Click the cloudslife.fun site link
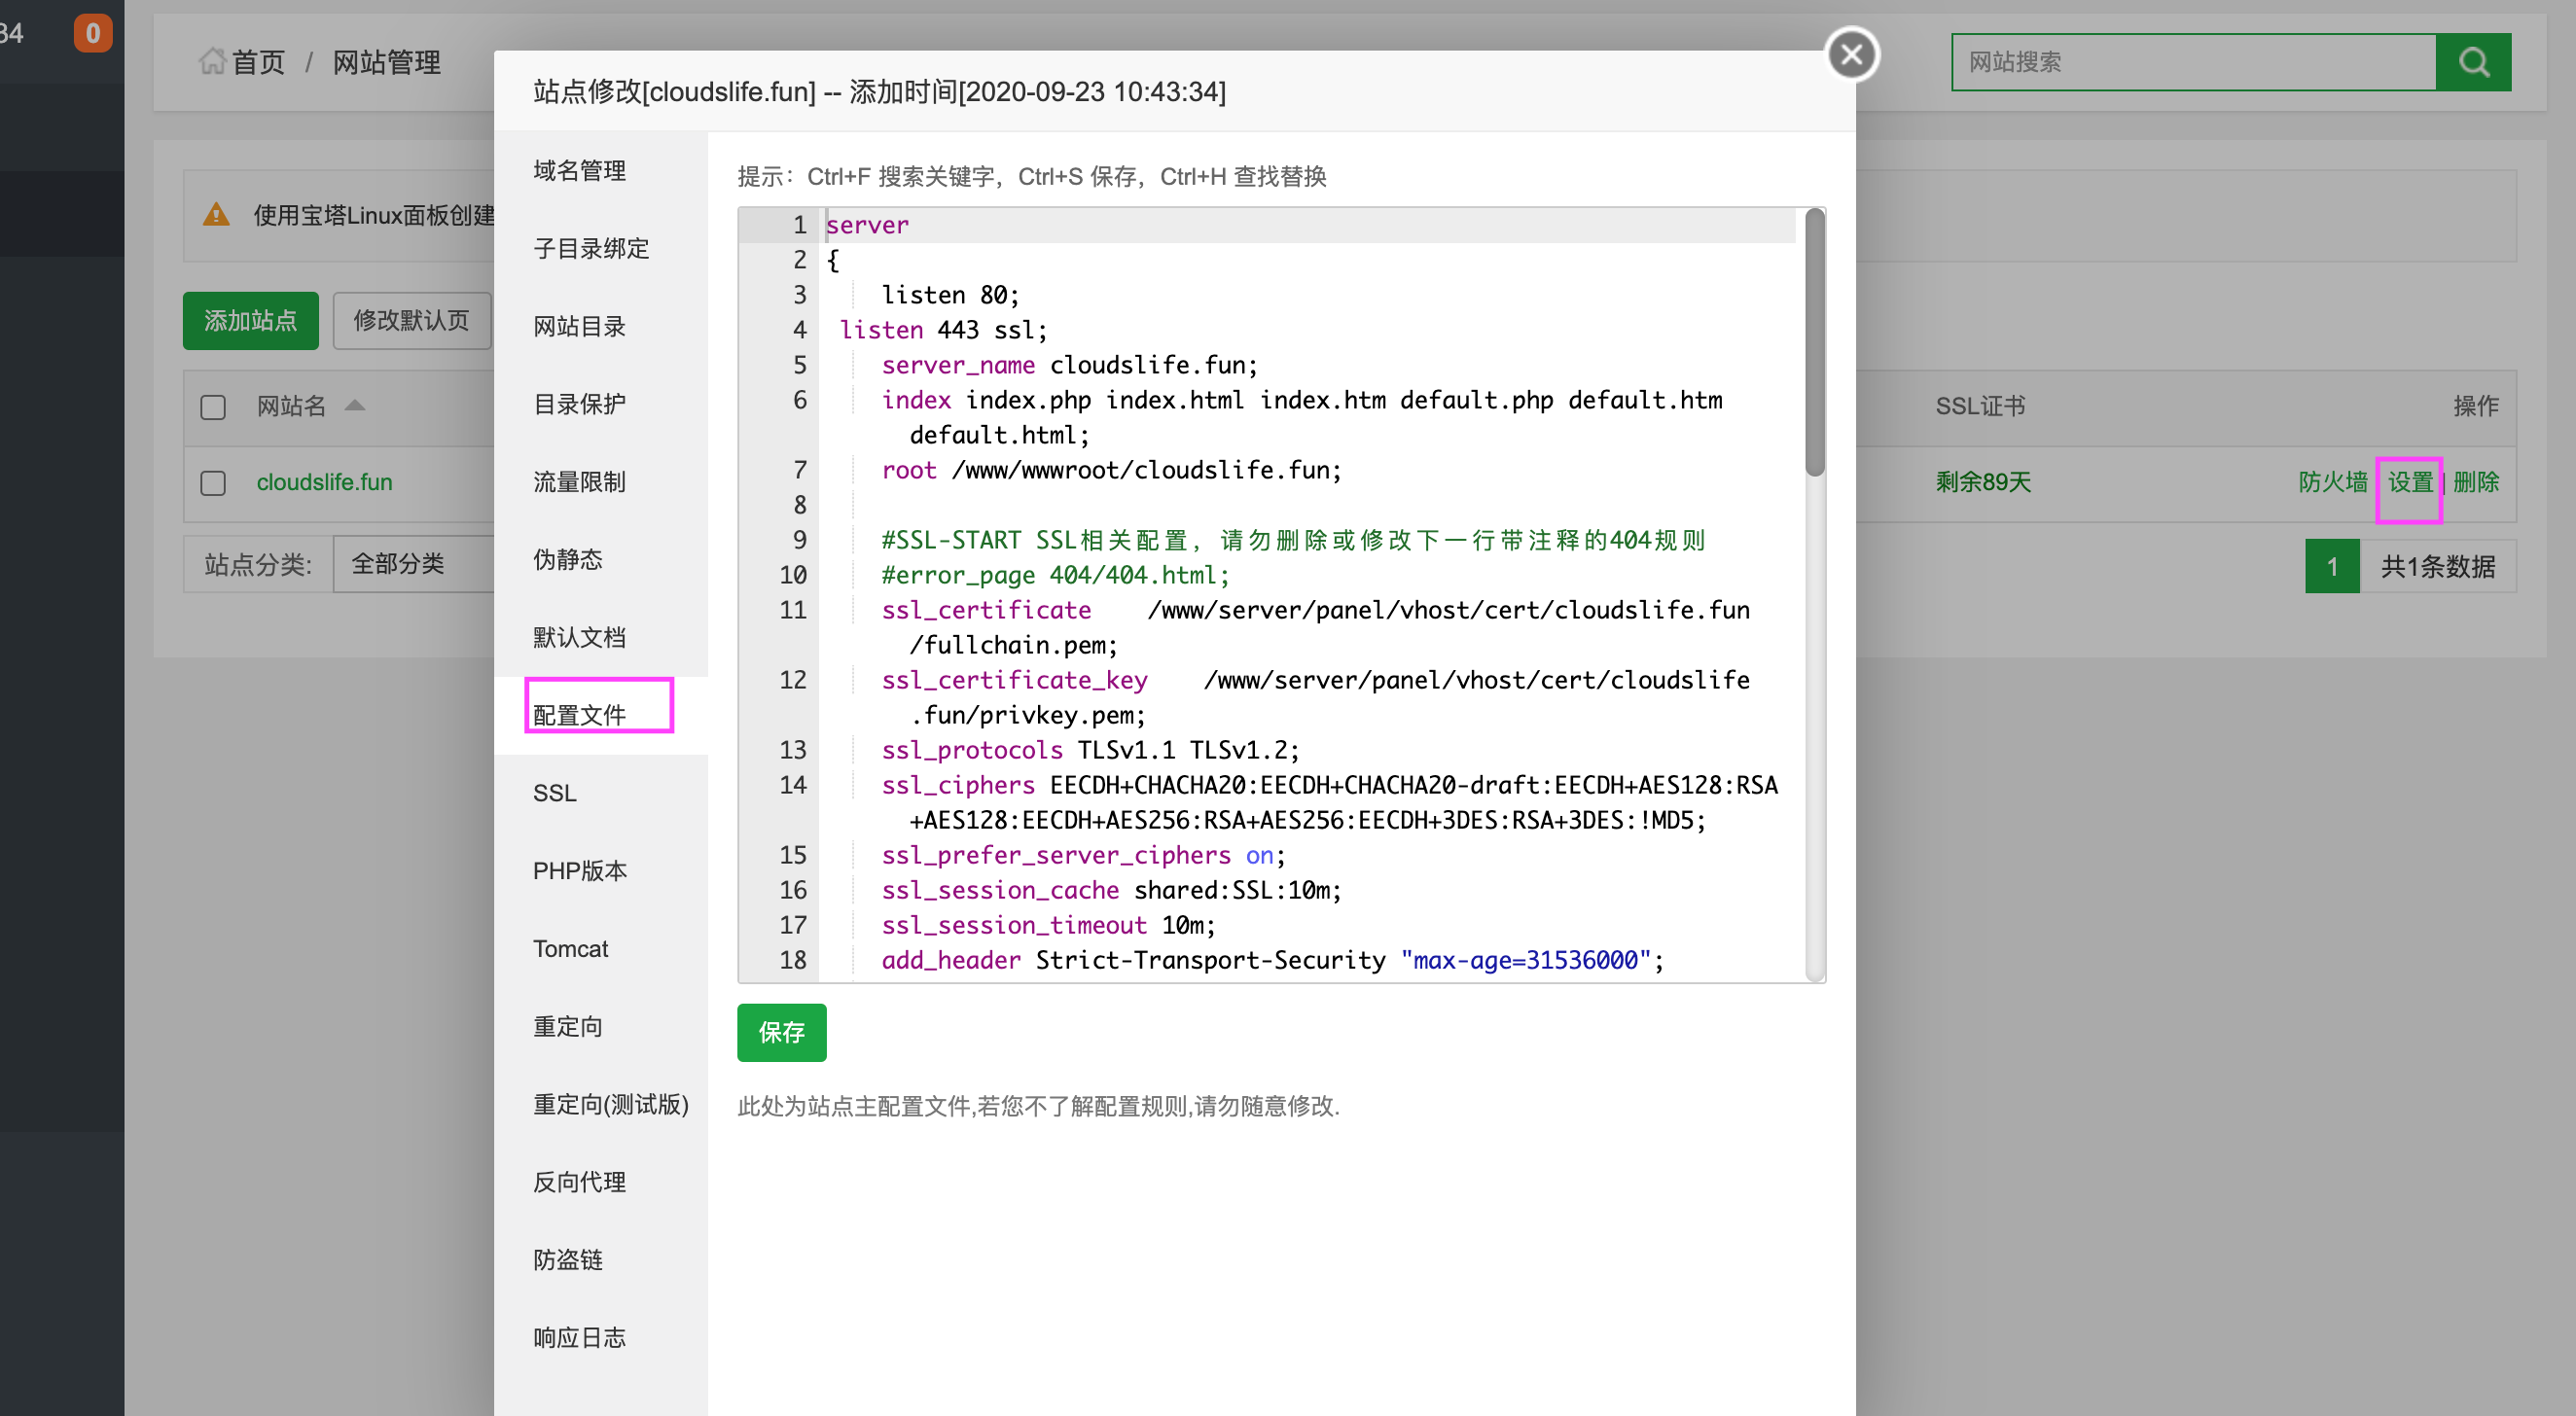 click(x=323, y=483)
